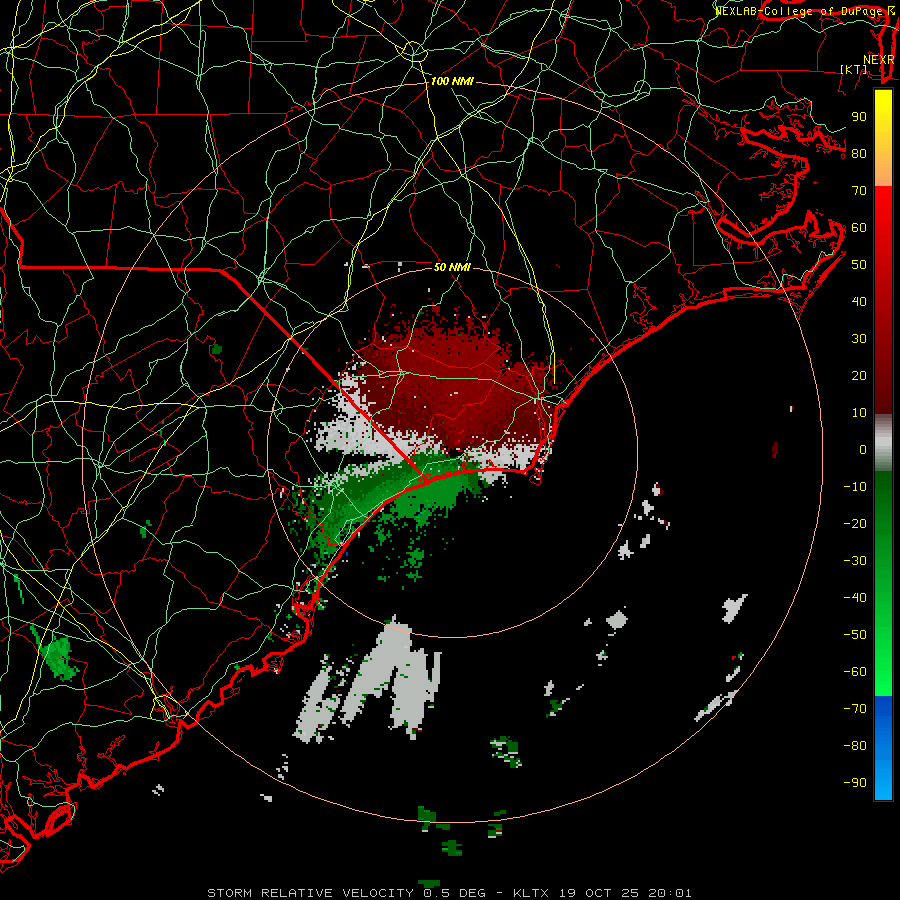Click the -50 knots scale label

click(855, 635)
